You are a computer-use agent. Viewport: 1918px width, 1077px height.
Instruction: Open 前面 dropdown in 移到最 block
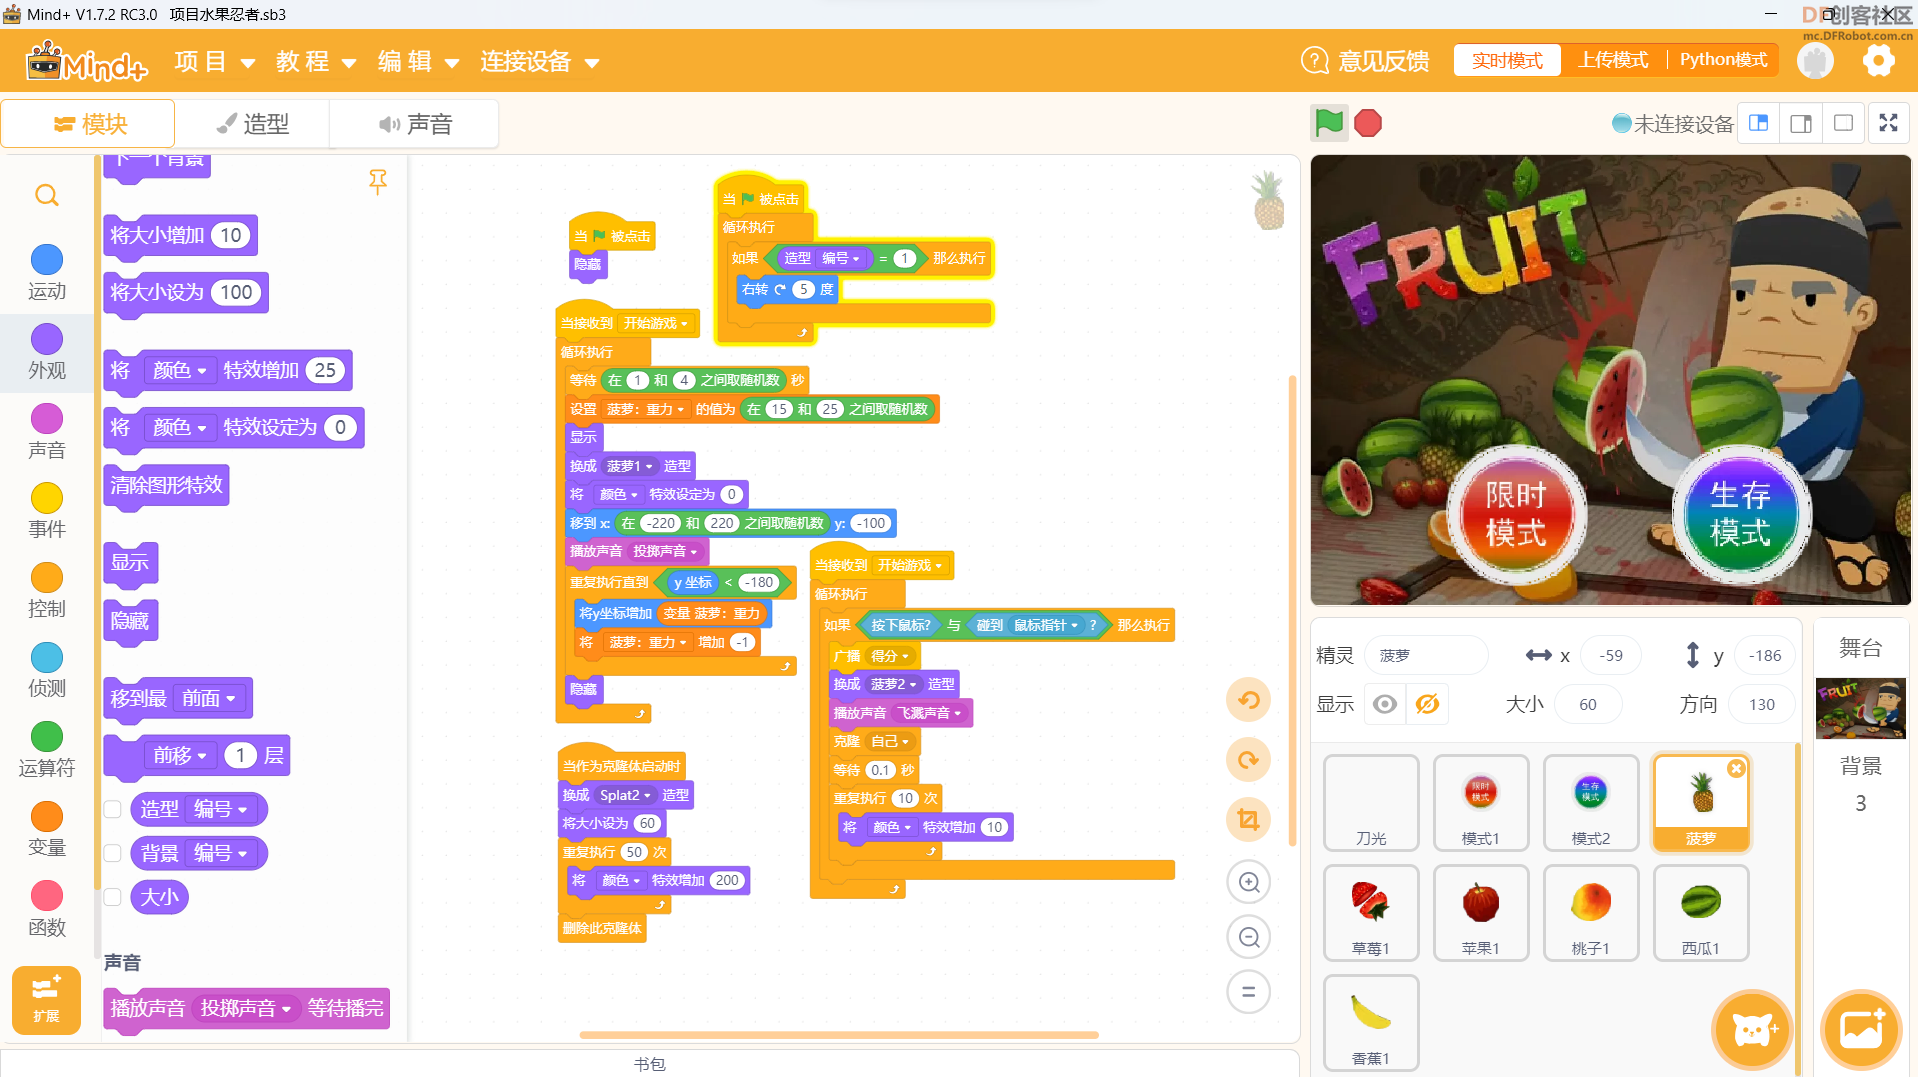(x=208, y=698)
